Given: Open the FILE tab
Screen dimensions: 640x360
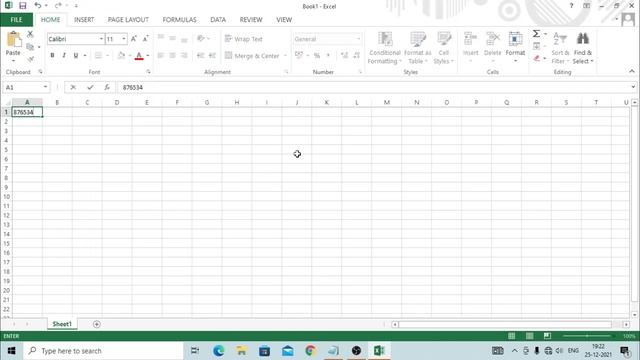Looking at the screenshot, I should [16, 20].
